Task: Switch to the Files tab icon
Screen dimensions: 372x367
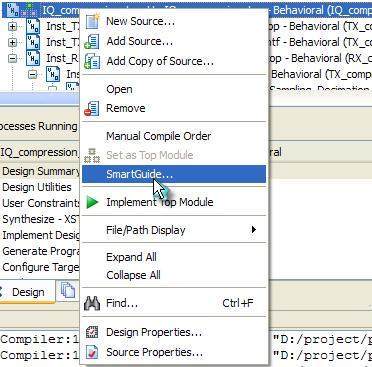Action: (x=68, y=290)
